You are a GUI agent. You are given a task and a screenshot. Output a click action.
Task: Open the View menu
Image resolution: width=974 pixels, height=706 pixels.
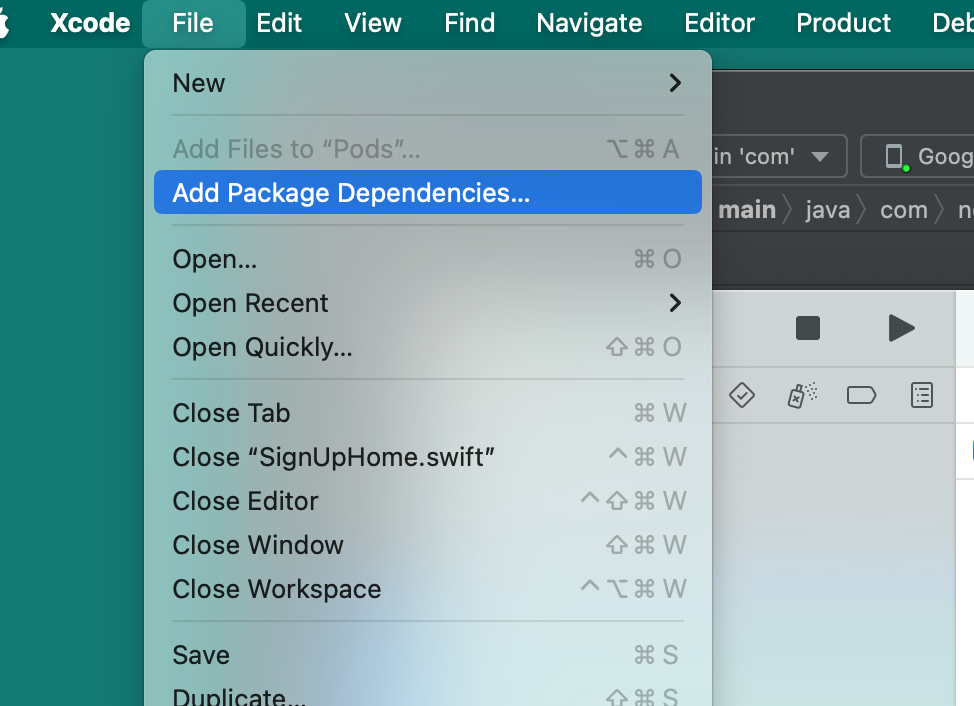tap(373, 24)
